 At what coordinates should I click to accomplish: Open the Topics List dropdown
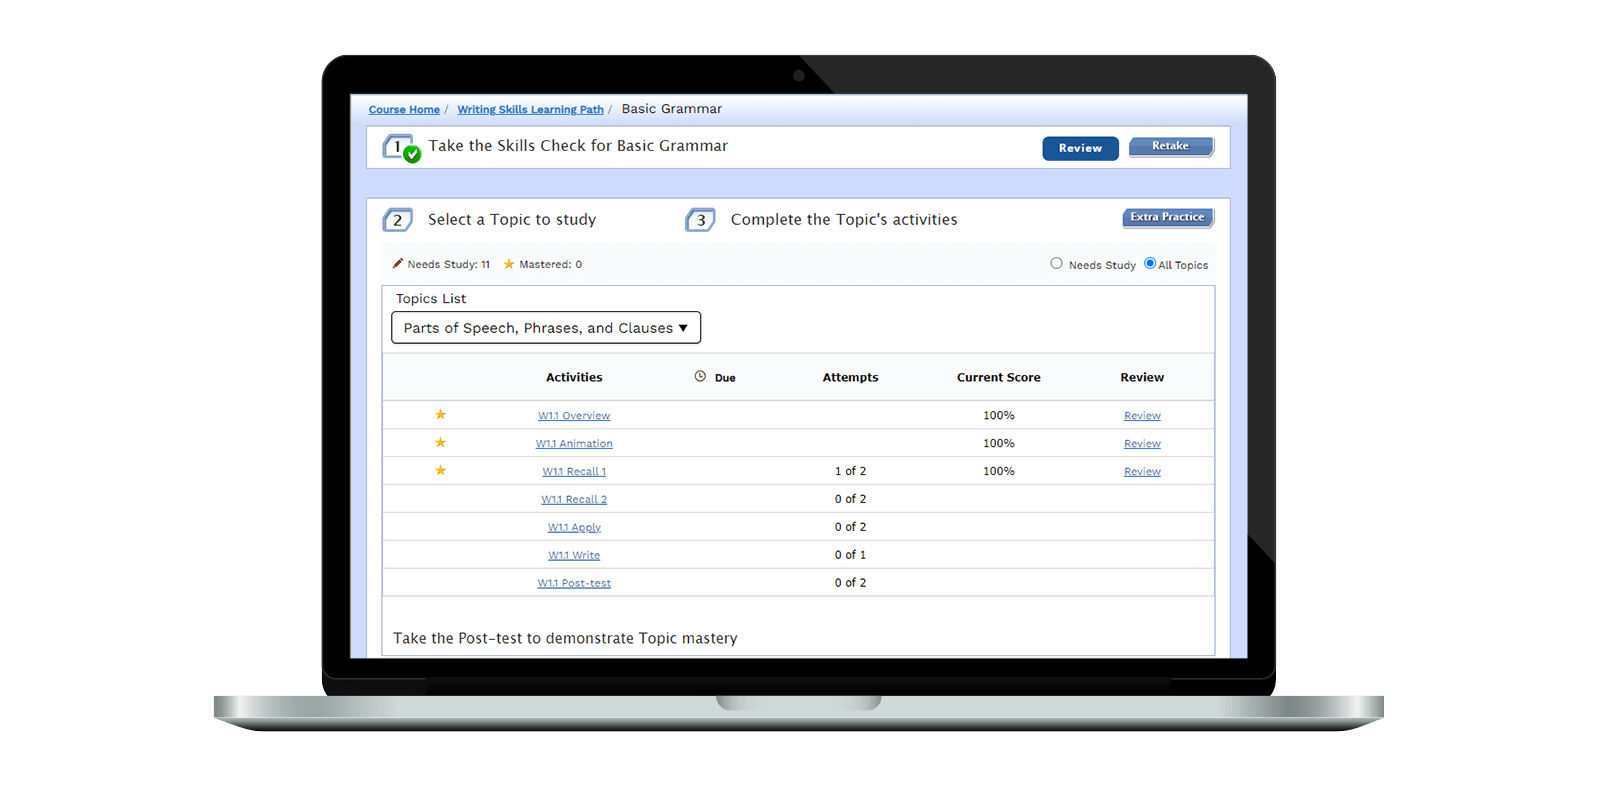pos(546,328)
